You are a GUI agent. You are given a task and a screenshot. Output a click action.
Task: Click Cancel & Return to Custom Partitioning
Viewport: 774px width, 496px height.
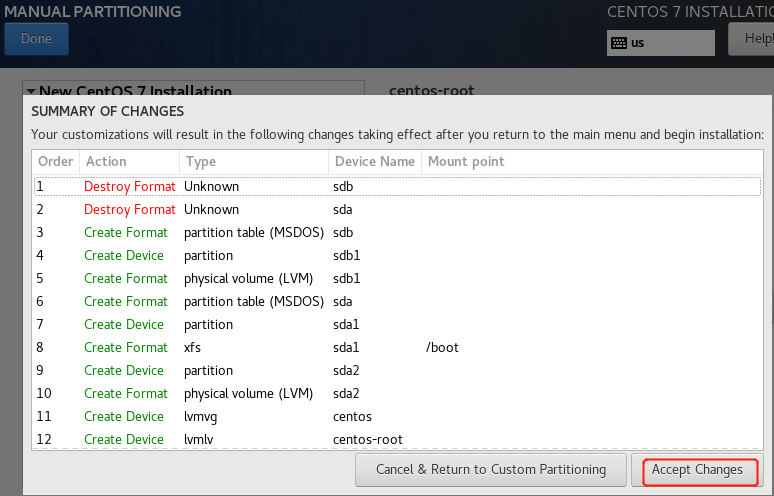(x=491, y=470)
